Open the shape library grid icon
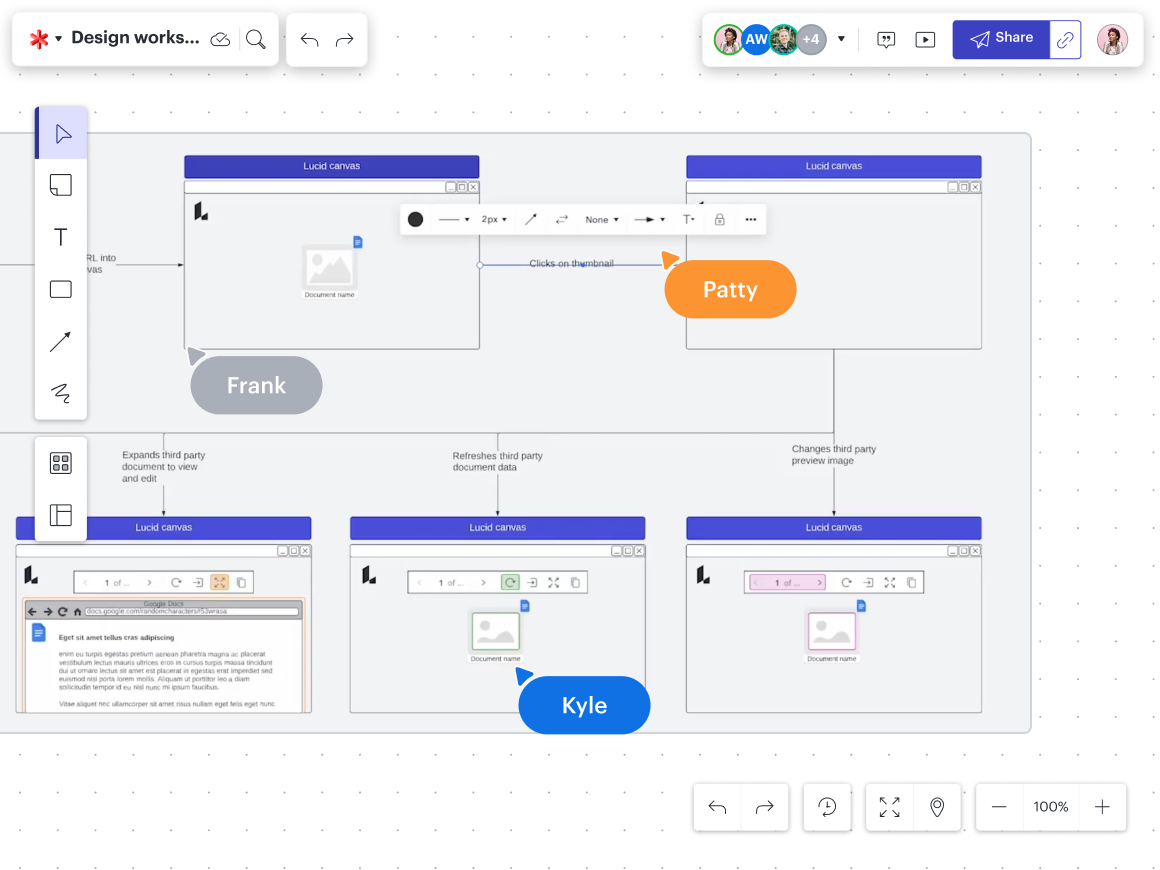This screenshot has width=1160, height=870. (x=61, y=463)
